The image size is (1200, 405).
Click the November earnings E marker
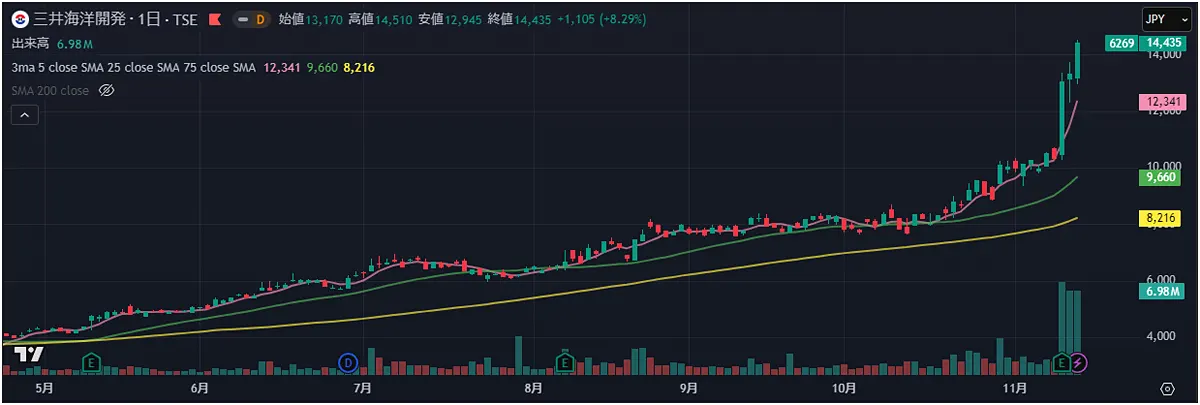pyautogui.click(x=1062, y=361)
